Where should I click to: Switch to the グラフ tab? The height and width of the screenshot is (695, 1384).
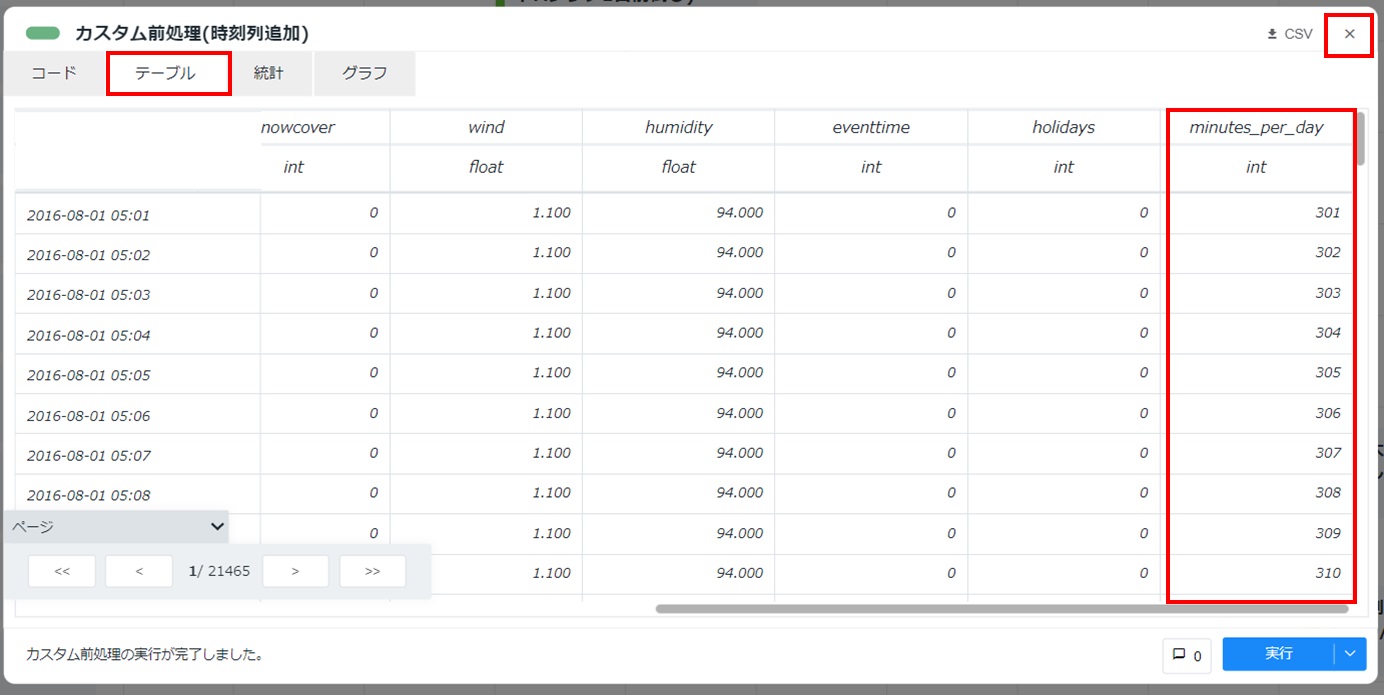[364, 73]
